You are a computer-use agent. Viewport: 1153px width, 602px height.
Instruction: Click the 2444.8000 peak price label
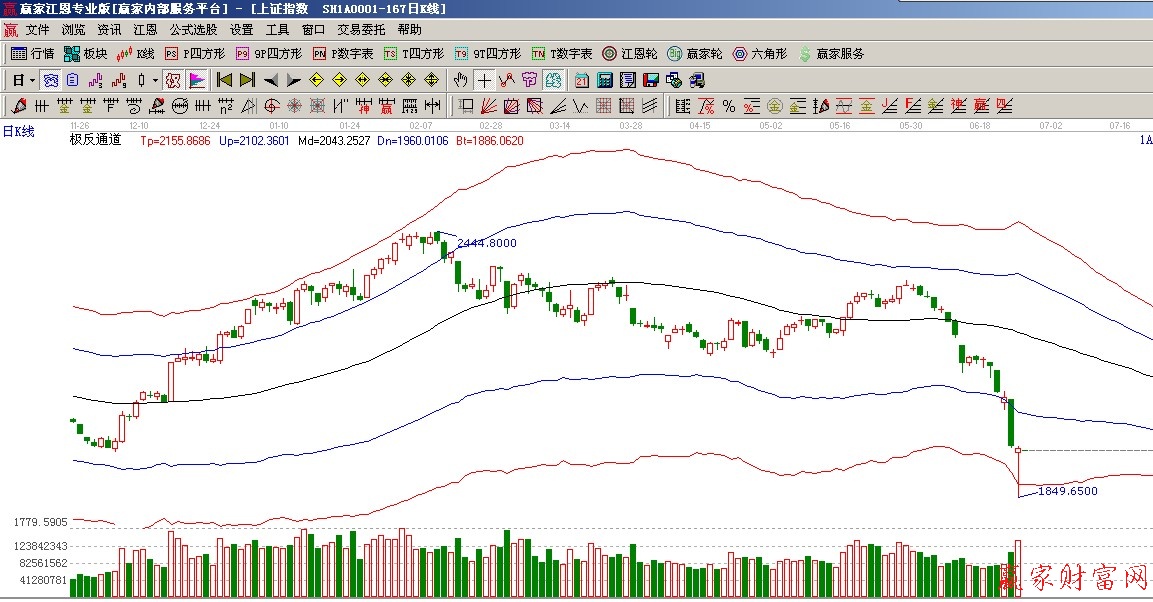[x=486, y=243]
